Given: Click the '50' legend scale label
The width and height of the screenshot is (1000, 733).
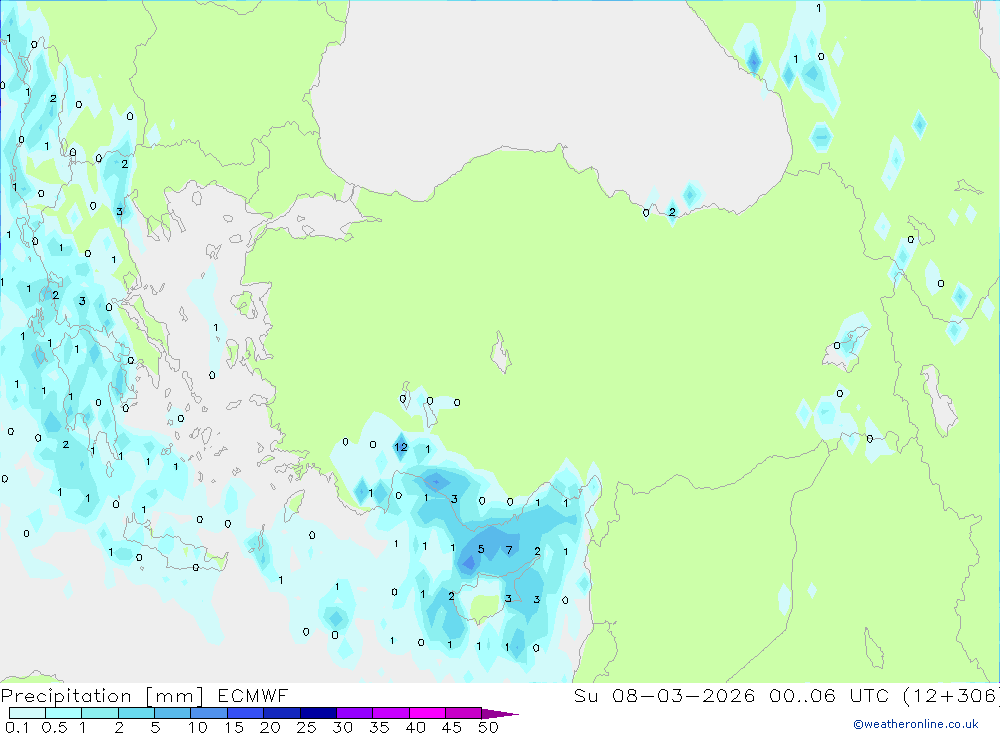Looking at the screenshot, I should click(489, 727).
